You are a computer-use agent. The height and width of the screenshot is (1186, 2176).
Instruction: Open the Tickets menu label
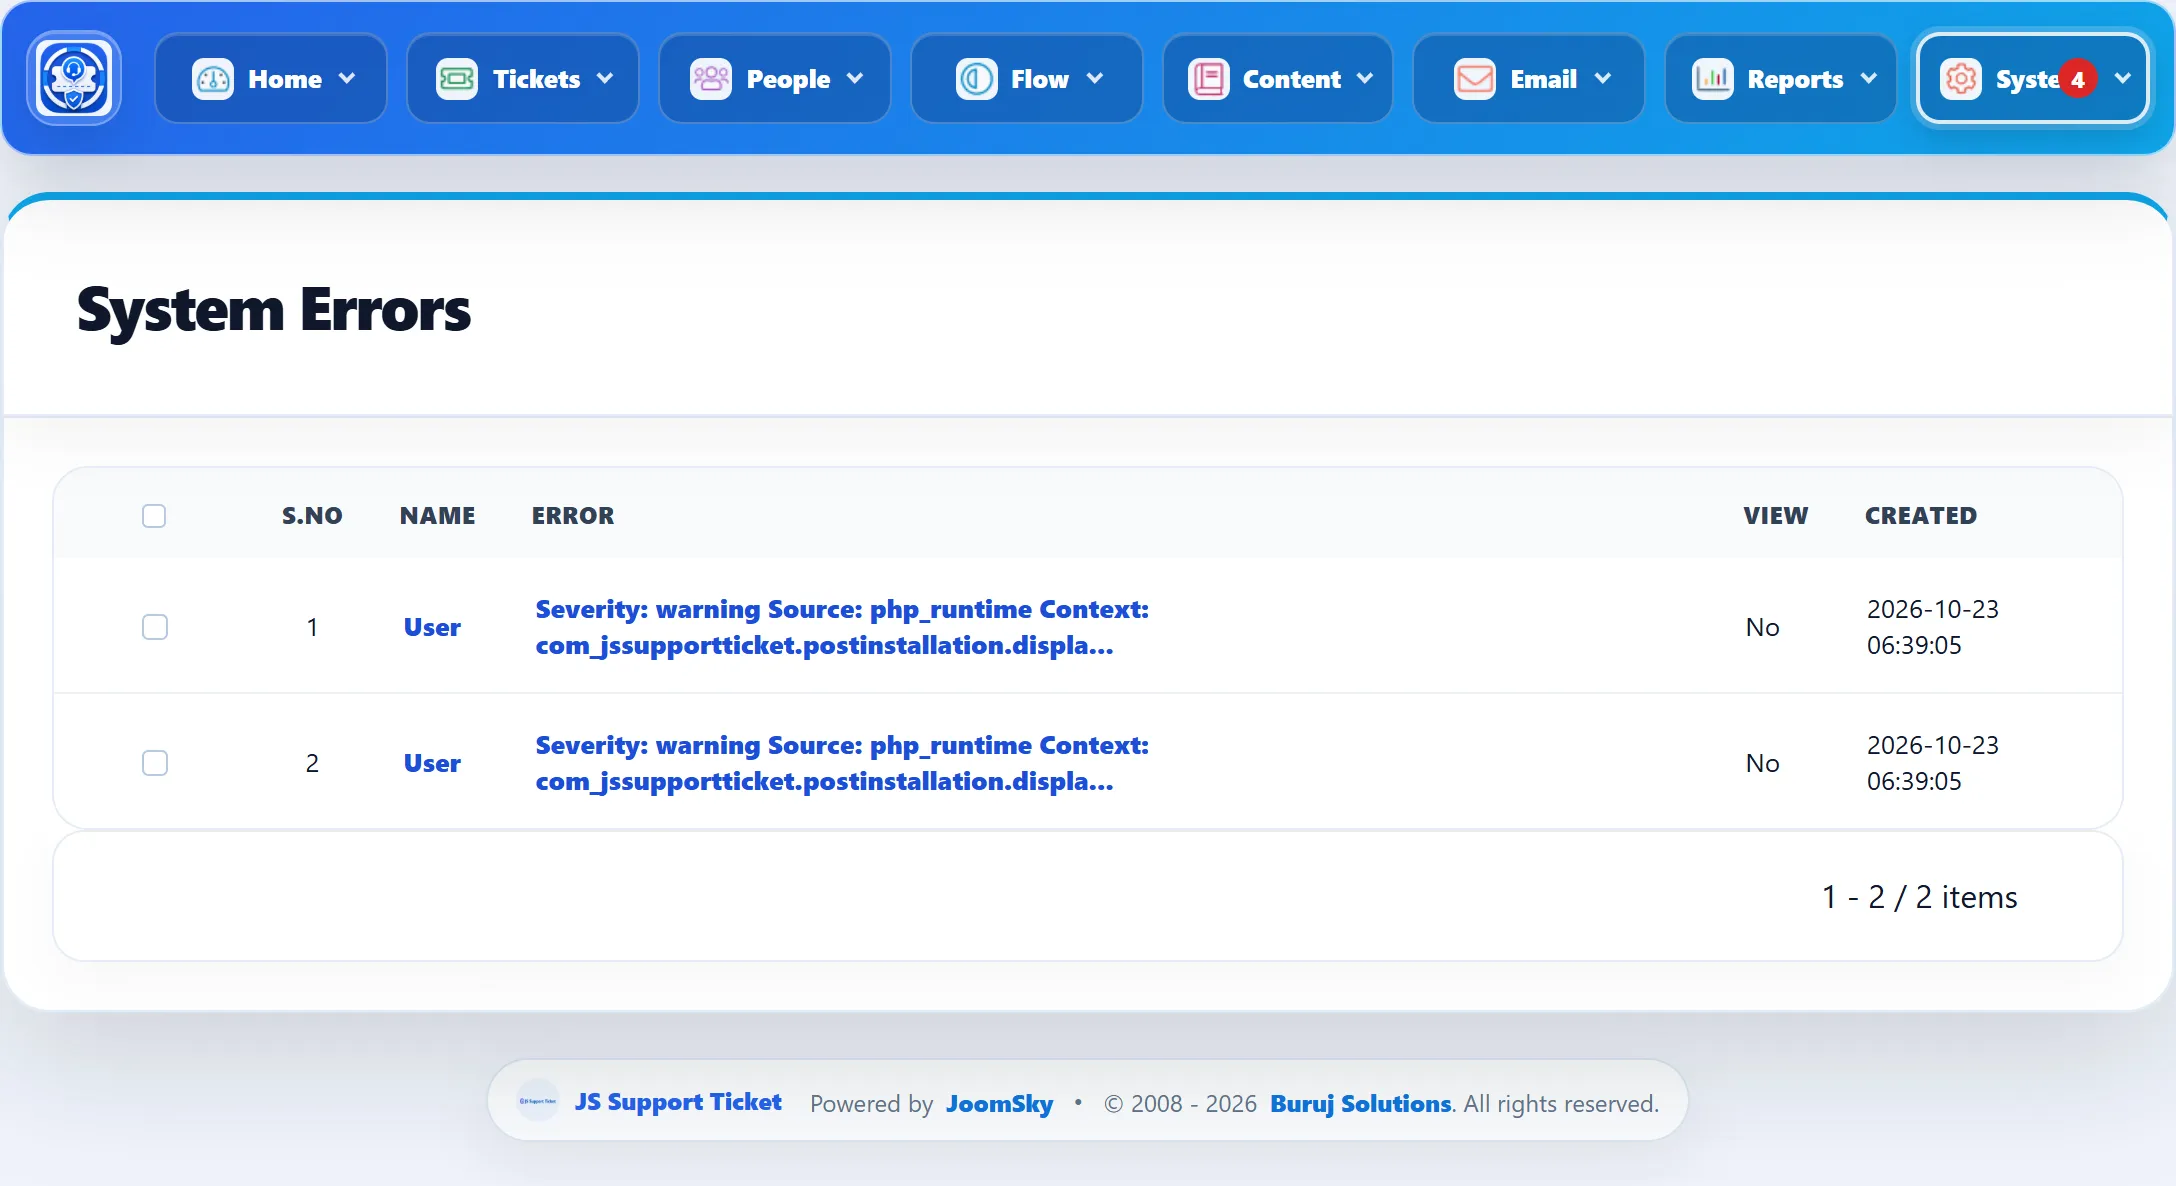537,79
